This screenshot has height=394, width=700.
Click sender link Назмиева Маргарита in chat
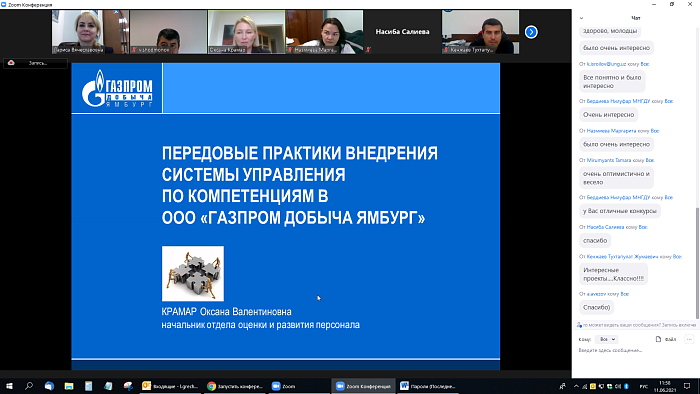tap(611, 131)
